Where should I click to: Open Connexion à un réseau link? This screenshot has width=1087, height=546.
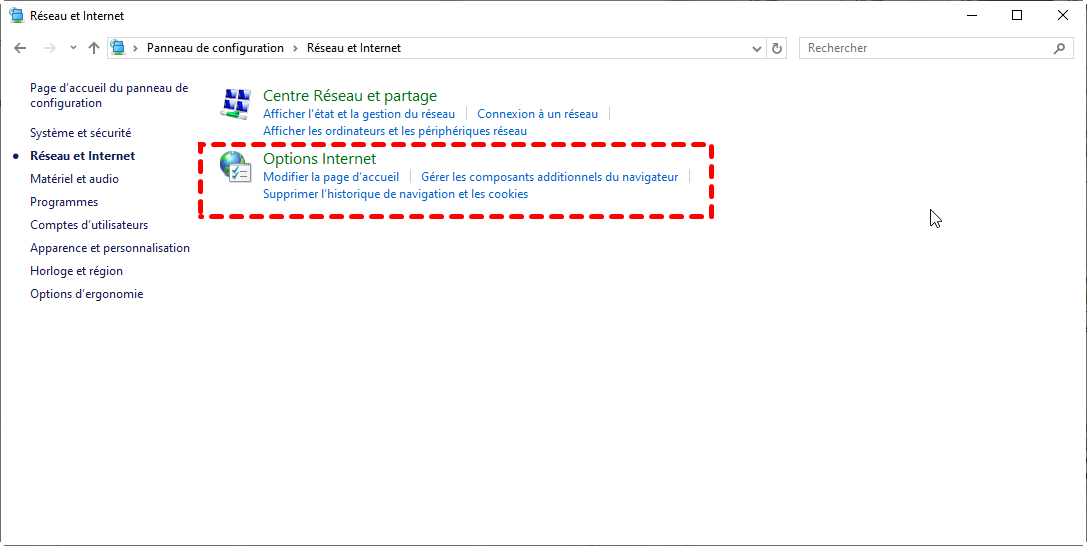537,114
